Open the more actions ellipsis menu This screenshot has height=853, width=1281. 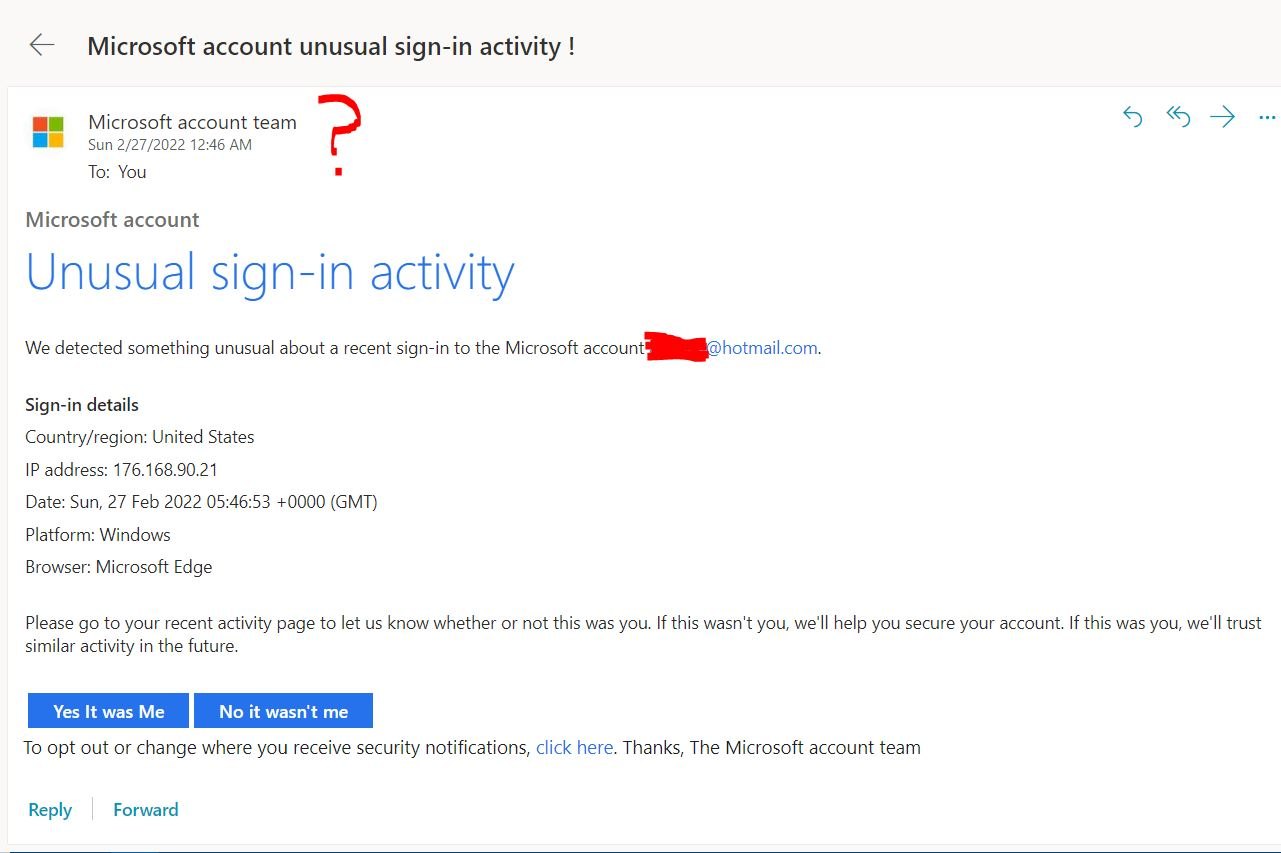(x=1267, y=118)
